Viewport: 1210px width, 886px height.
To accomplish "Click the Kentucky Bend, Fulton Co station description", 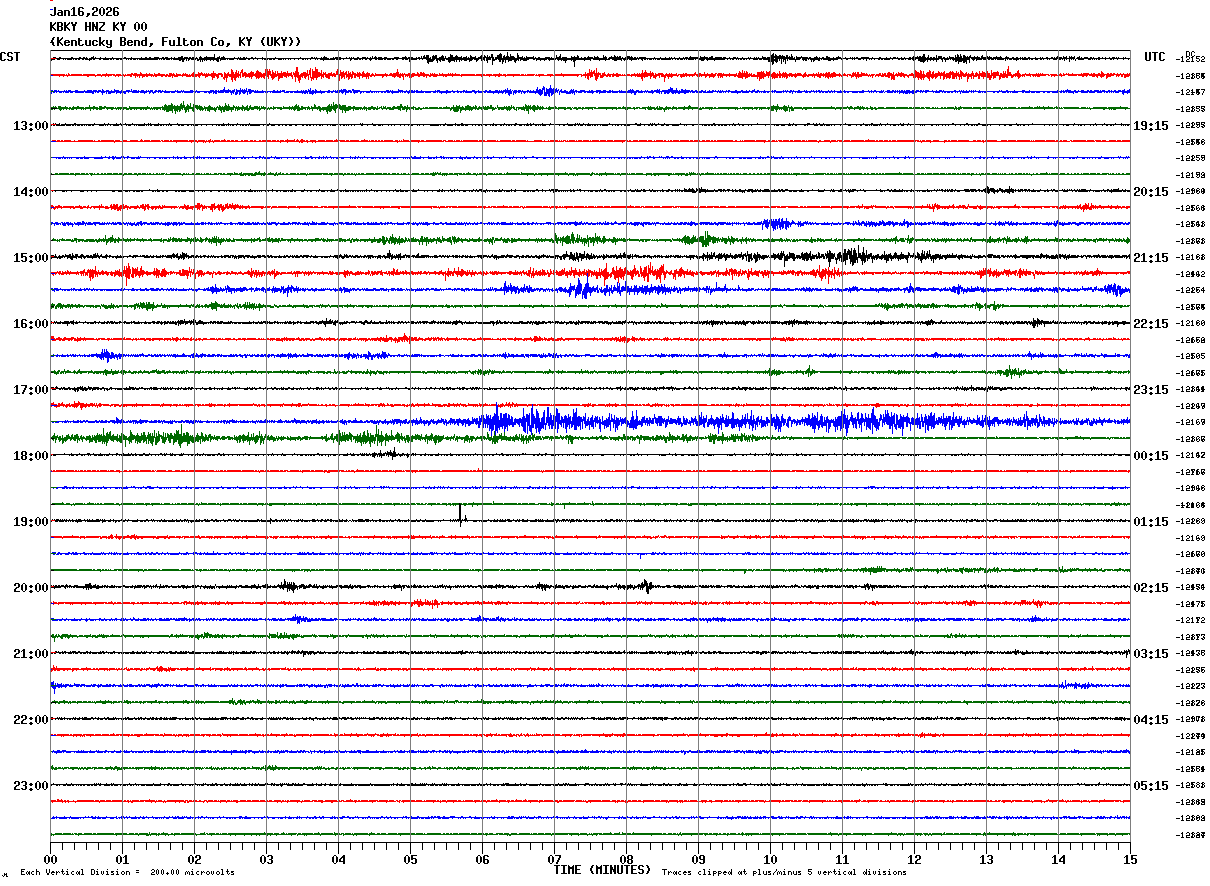I will tap(175, 42).
